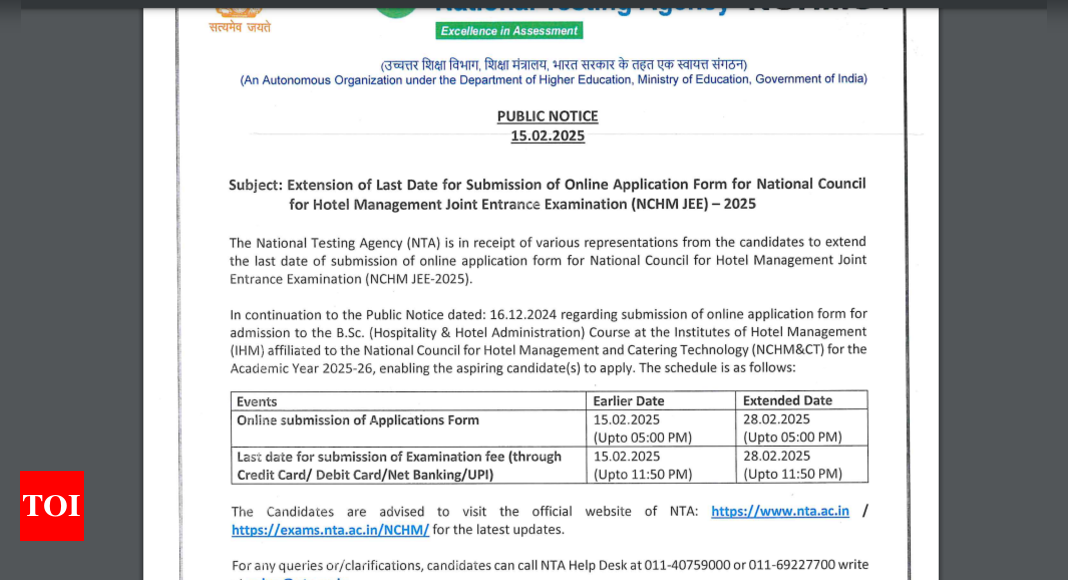Open the https://www.nta.ac.in link

pos(780,511)
